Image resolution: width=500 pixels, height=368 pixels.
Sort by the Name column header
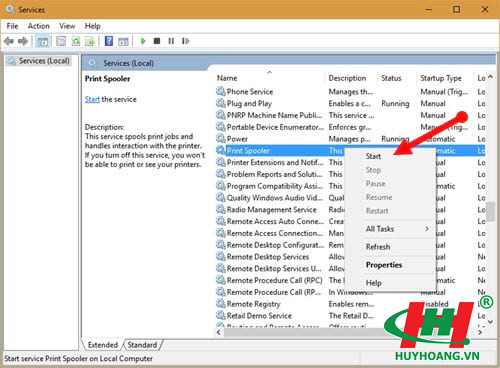(x=269, y=78)
